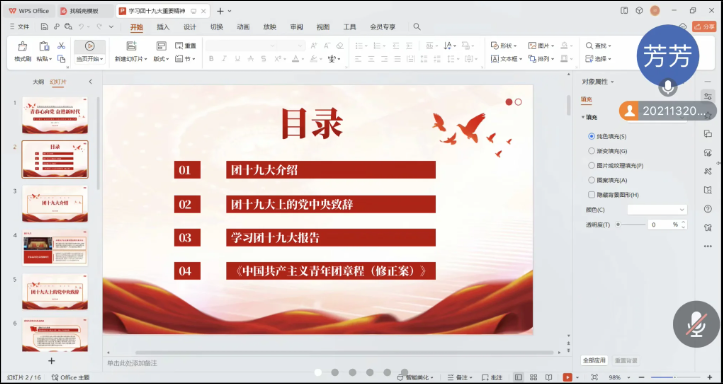Click the fit-slide-to-window icon
The width and height of the screenshot is (723, 384).
[x=594, y=377]
